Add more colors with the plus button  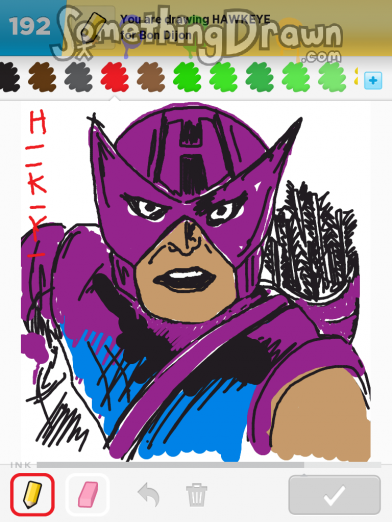373,80
